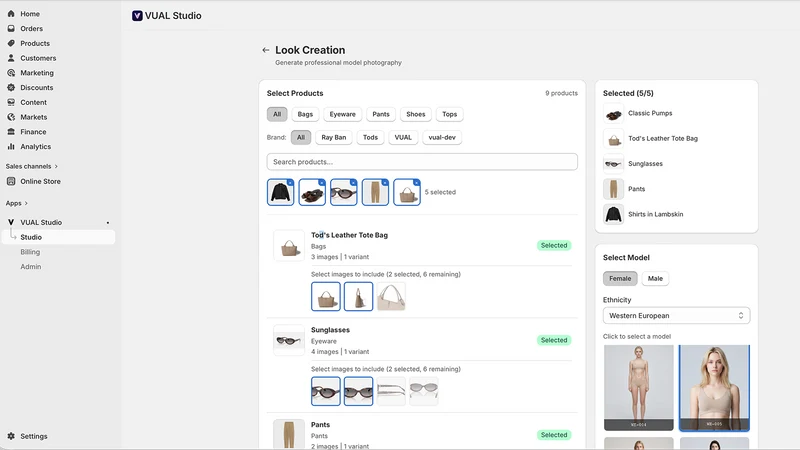Toggle Selected badge for Tod's Leather Tote Bag
Viewport: 800px width, 450px height.
pos(554,245)
